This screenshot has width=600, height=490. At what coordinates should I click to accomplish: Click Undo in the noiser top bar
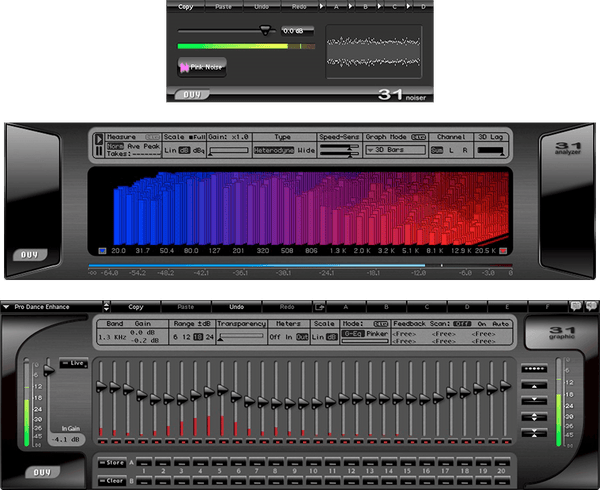(x=261, y=6)
